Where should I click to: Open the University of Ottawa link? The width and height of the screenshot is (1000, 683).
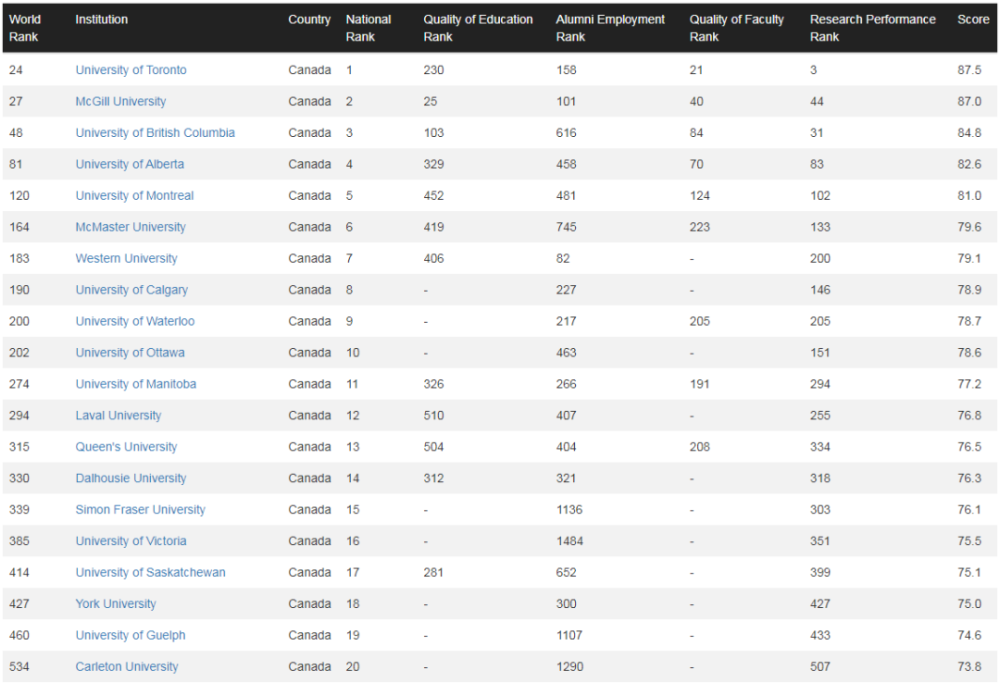[130, 353]
